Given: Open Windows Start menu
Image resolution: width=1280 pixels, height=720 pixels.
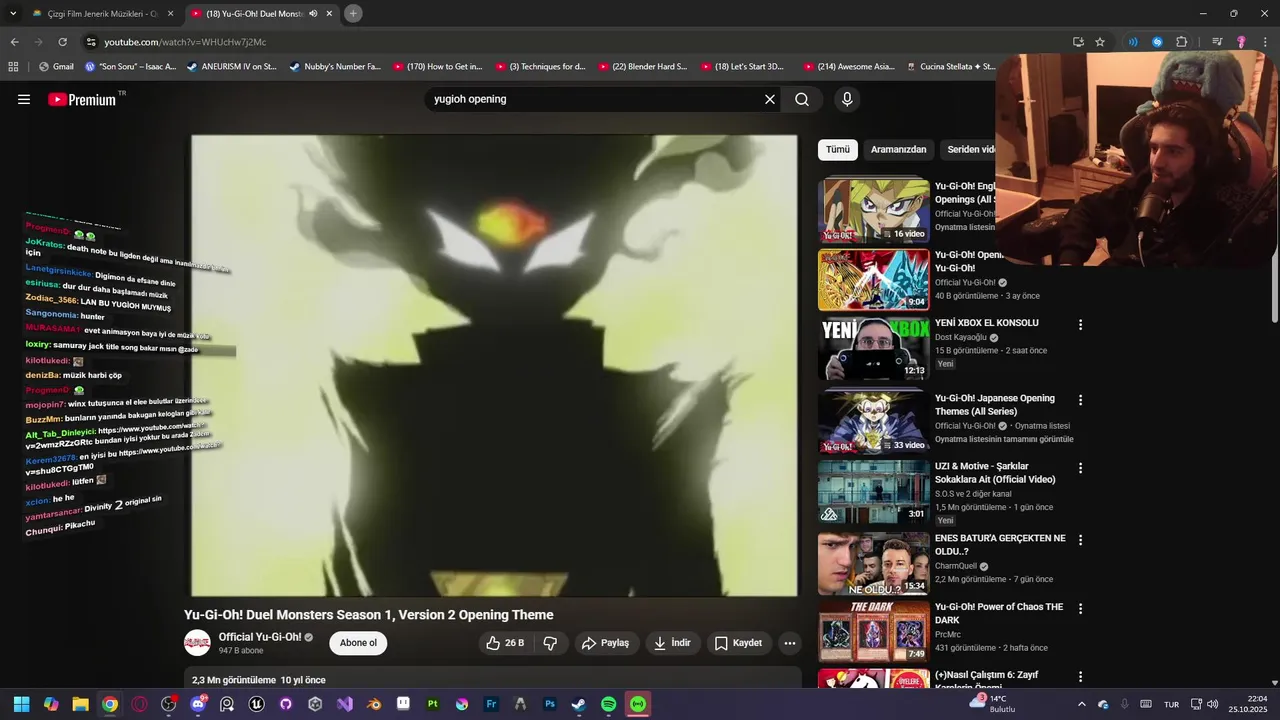Looking at the screenshot, I should pos(21,704).
